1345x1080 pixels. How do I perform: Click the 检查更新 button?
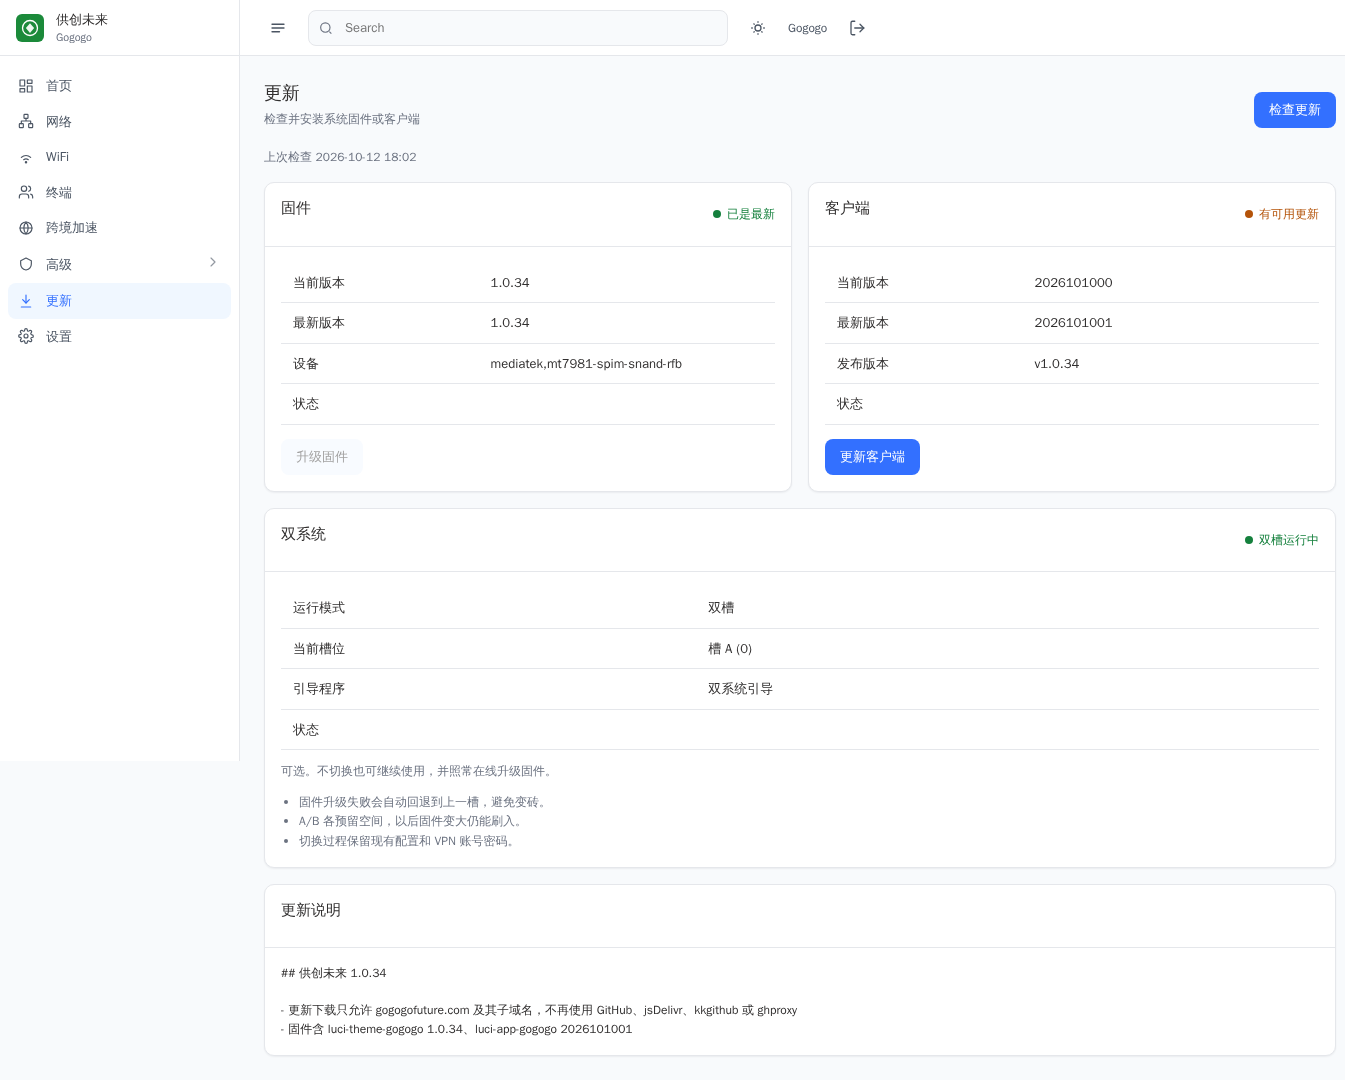(x=1295, y=110)
